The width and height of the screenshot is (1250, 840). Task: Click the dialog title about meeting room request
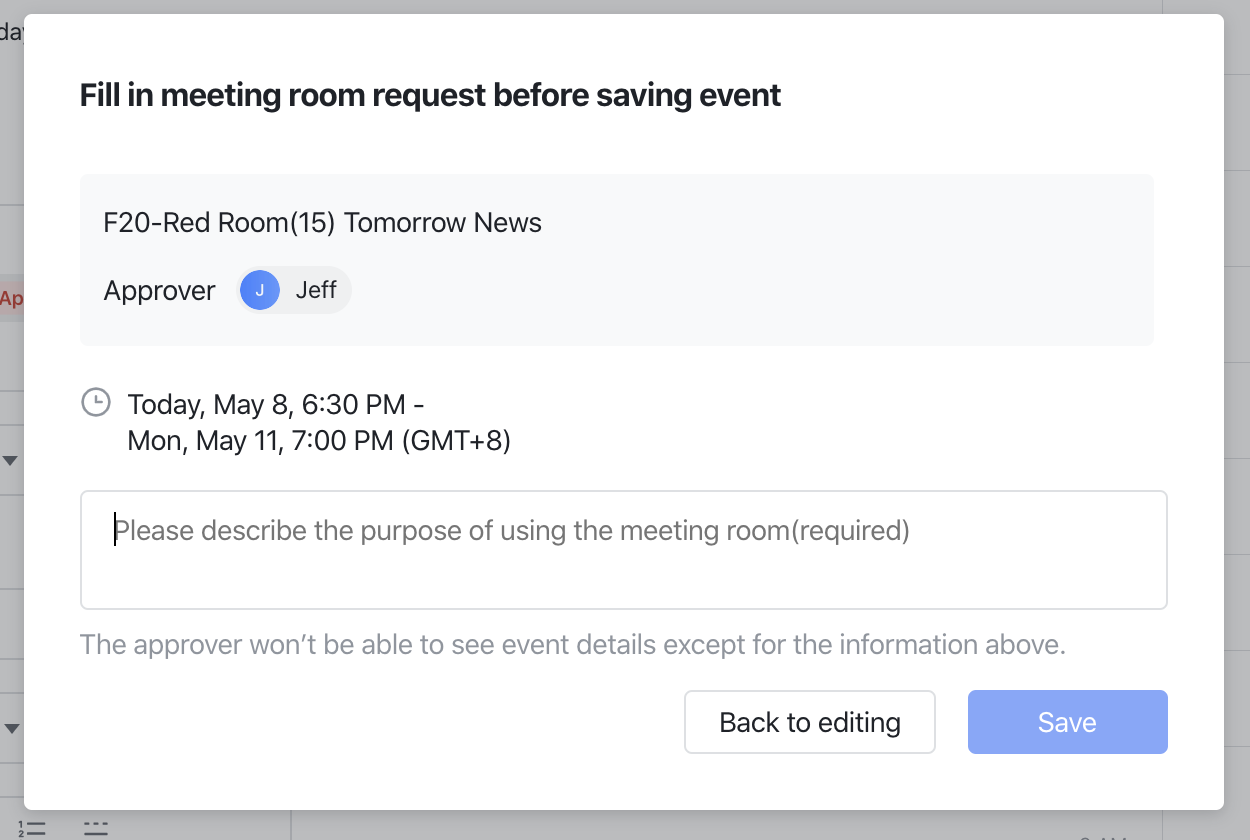pos(430,96)
